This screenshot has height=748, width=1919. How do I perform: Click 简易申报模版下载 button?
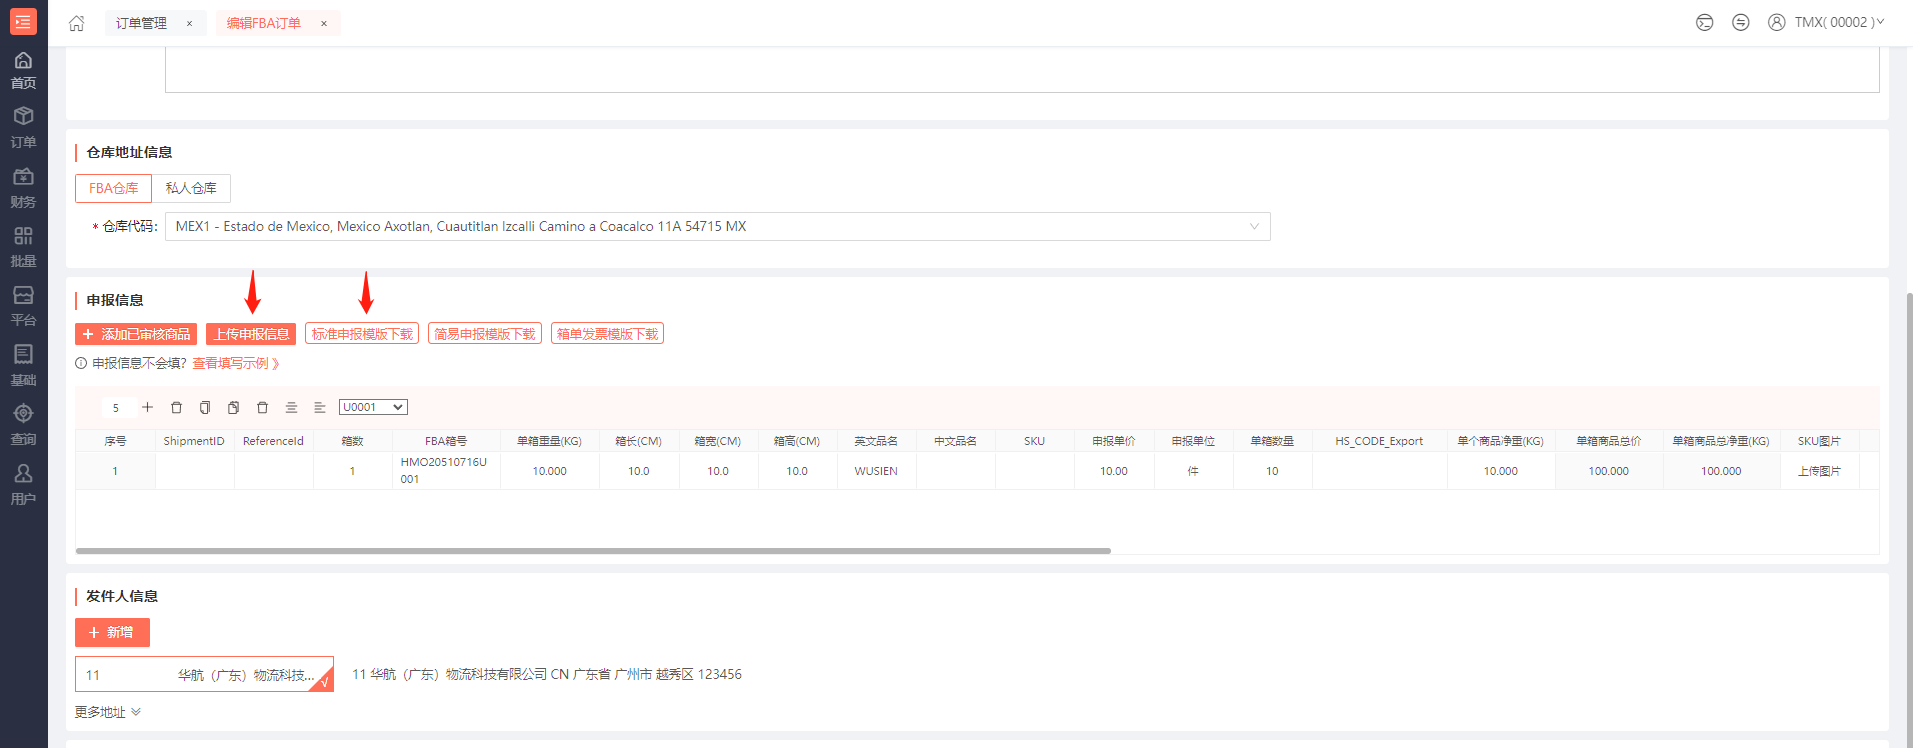coord(485,334)
